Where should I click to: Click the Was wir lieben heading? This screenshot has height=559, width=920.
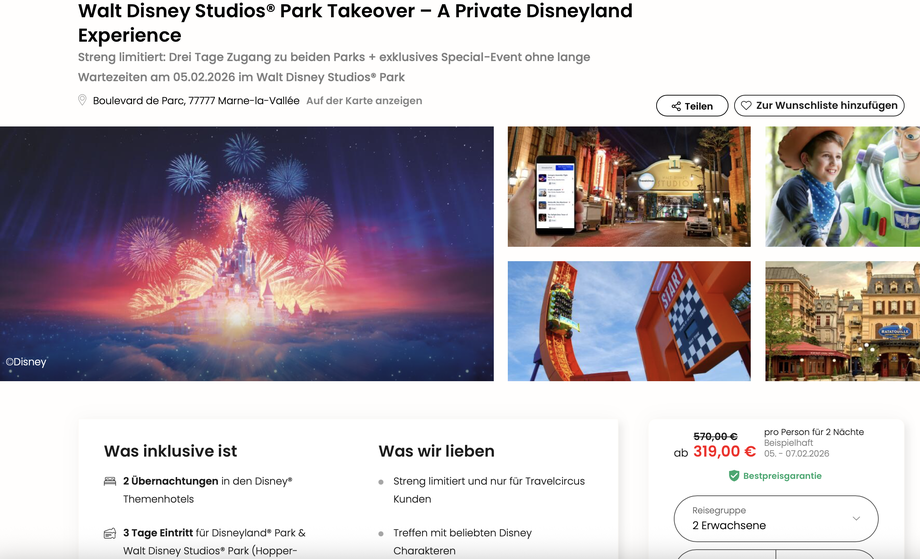(x=437, y=451)
